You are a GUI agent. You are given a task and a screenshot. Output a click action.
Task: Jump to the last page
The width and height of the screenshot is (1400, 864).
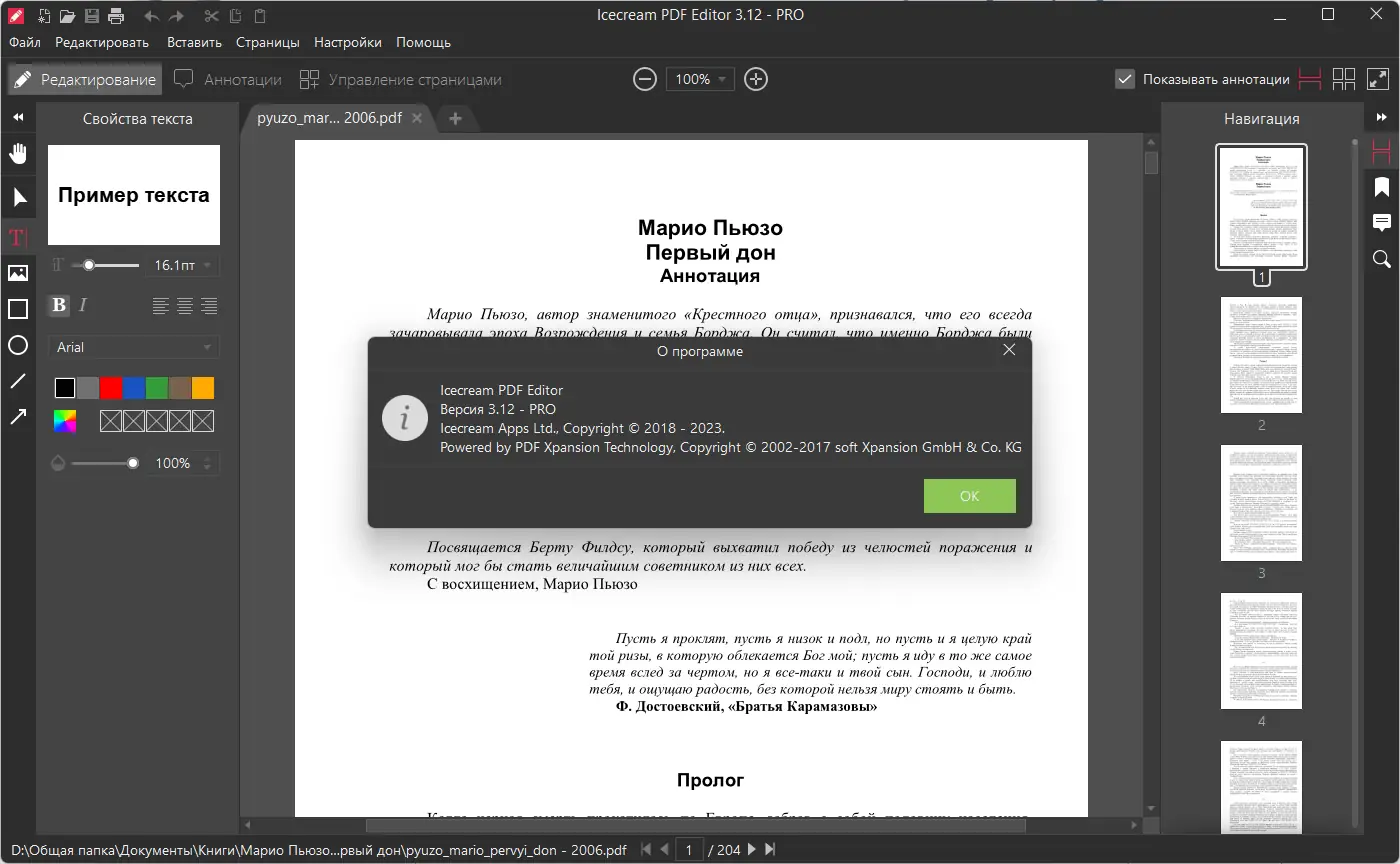click(x=770, y=849)
